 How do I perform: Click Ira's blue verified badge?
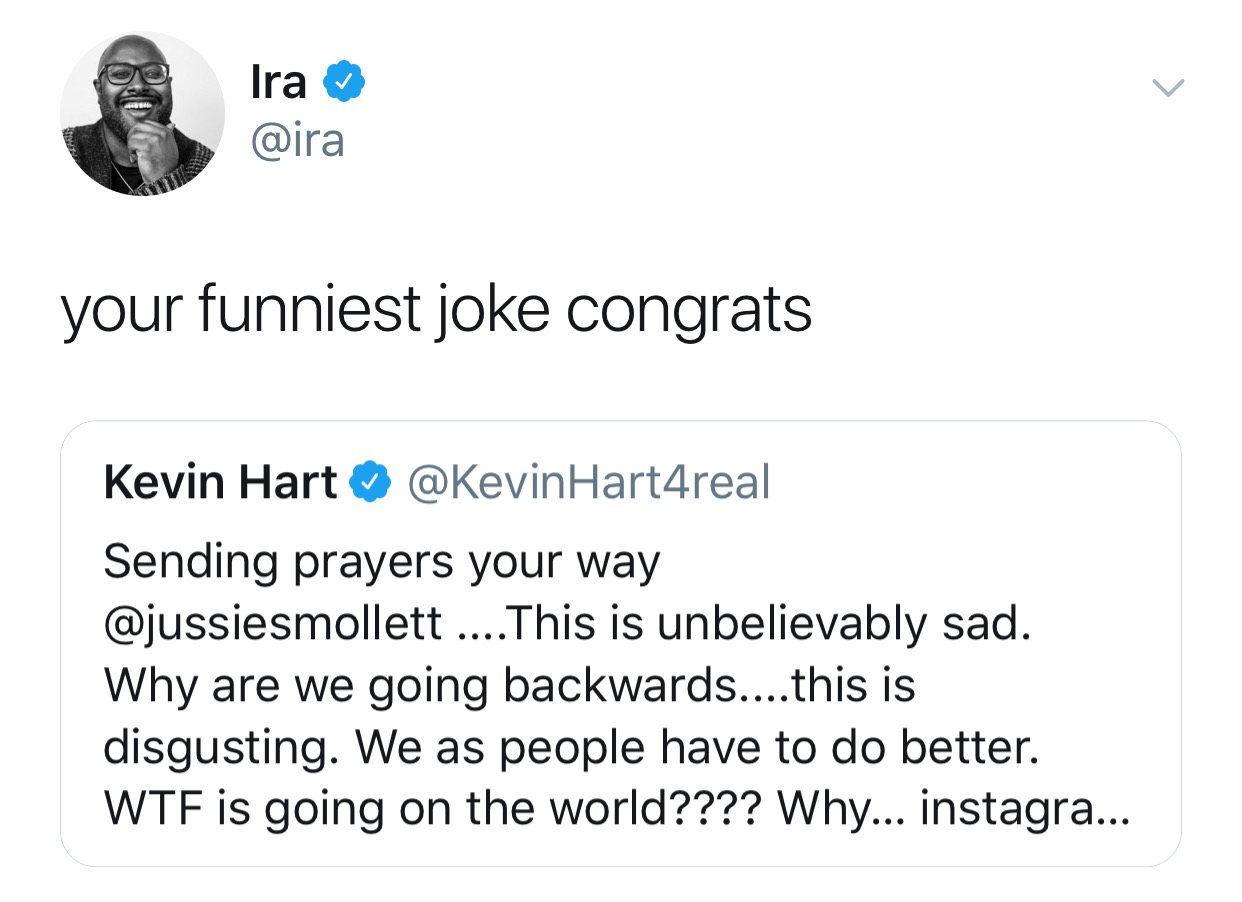point(343,83)
